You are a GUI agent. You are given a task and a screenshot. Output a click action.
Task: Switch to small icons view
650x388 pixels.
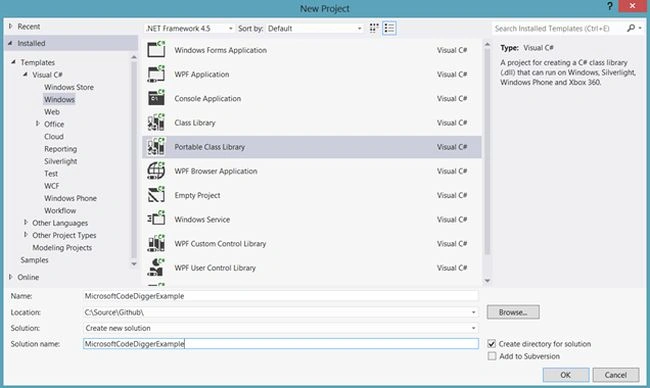[x=374, y=28]
